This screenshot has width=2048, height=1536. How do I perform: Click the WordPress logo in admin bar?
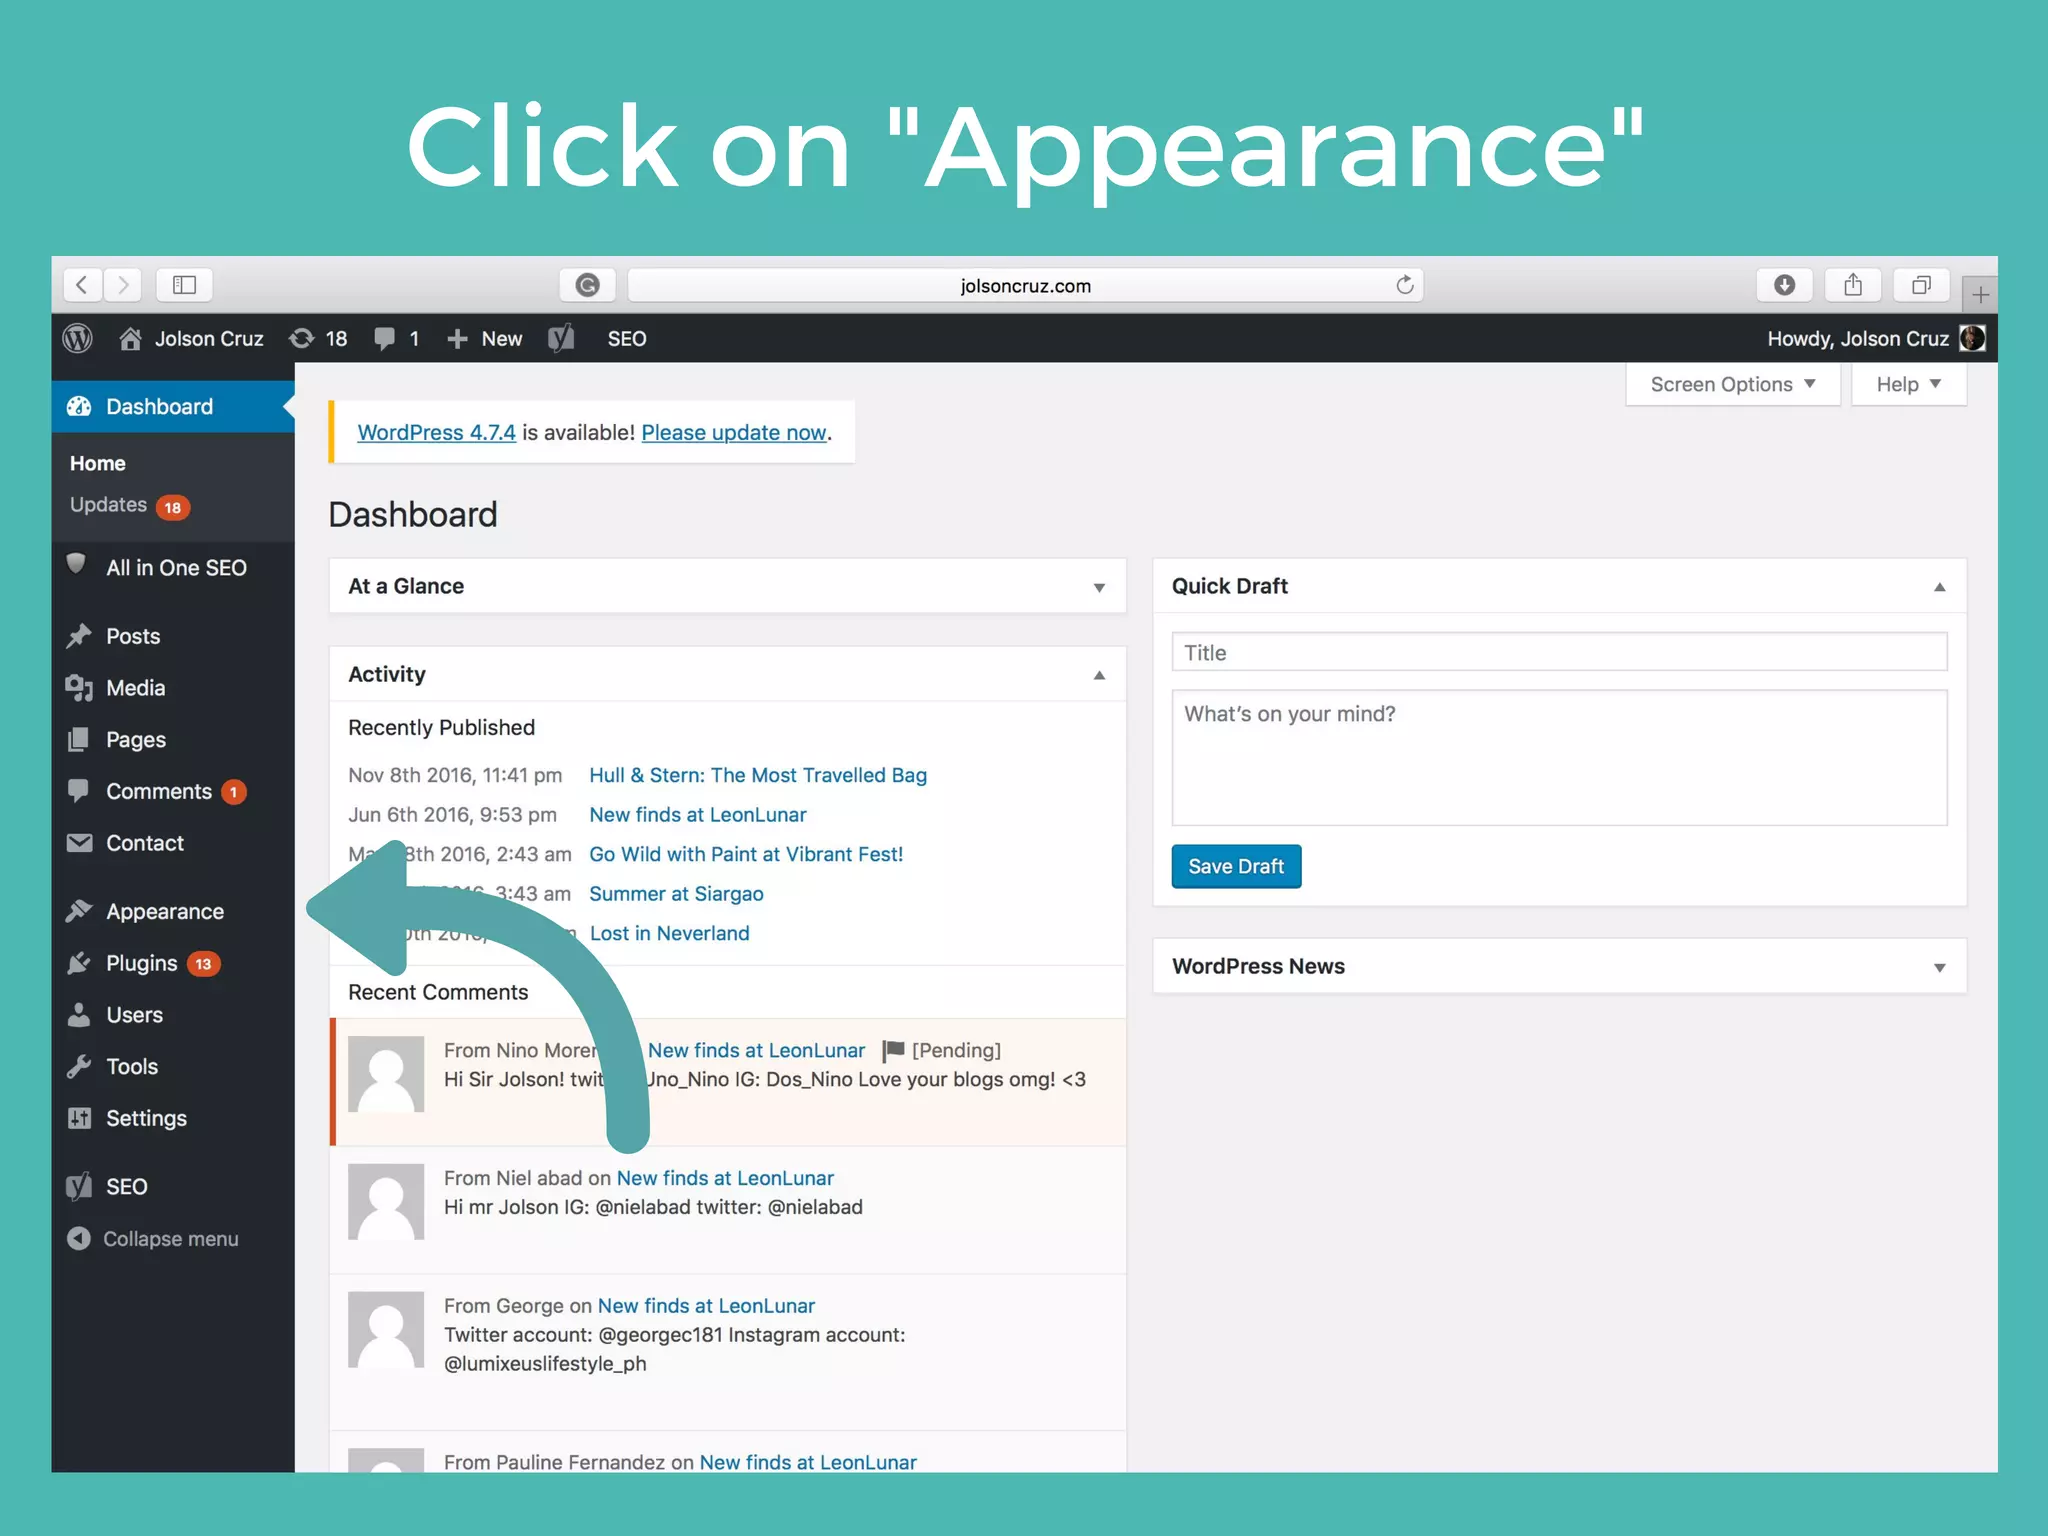coord(78,338)
